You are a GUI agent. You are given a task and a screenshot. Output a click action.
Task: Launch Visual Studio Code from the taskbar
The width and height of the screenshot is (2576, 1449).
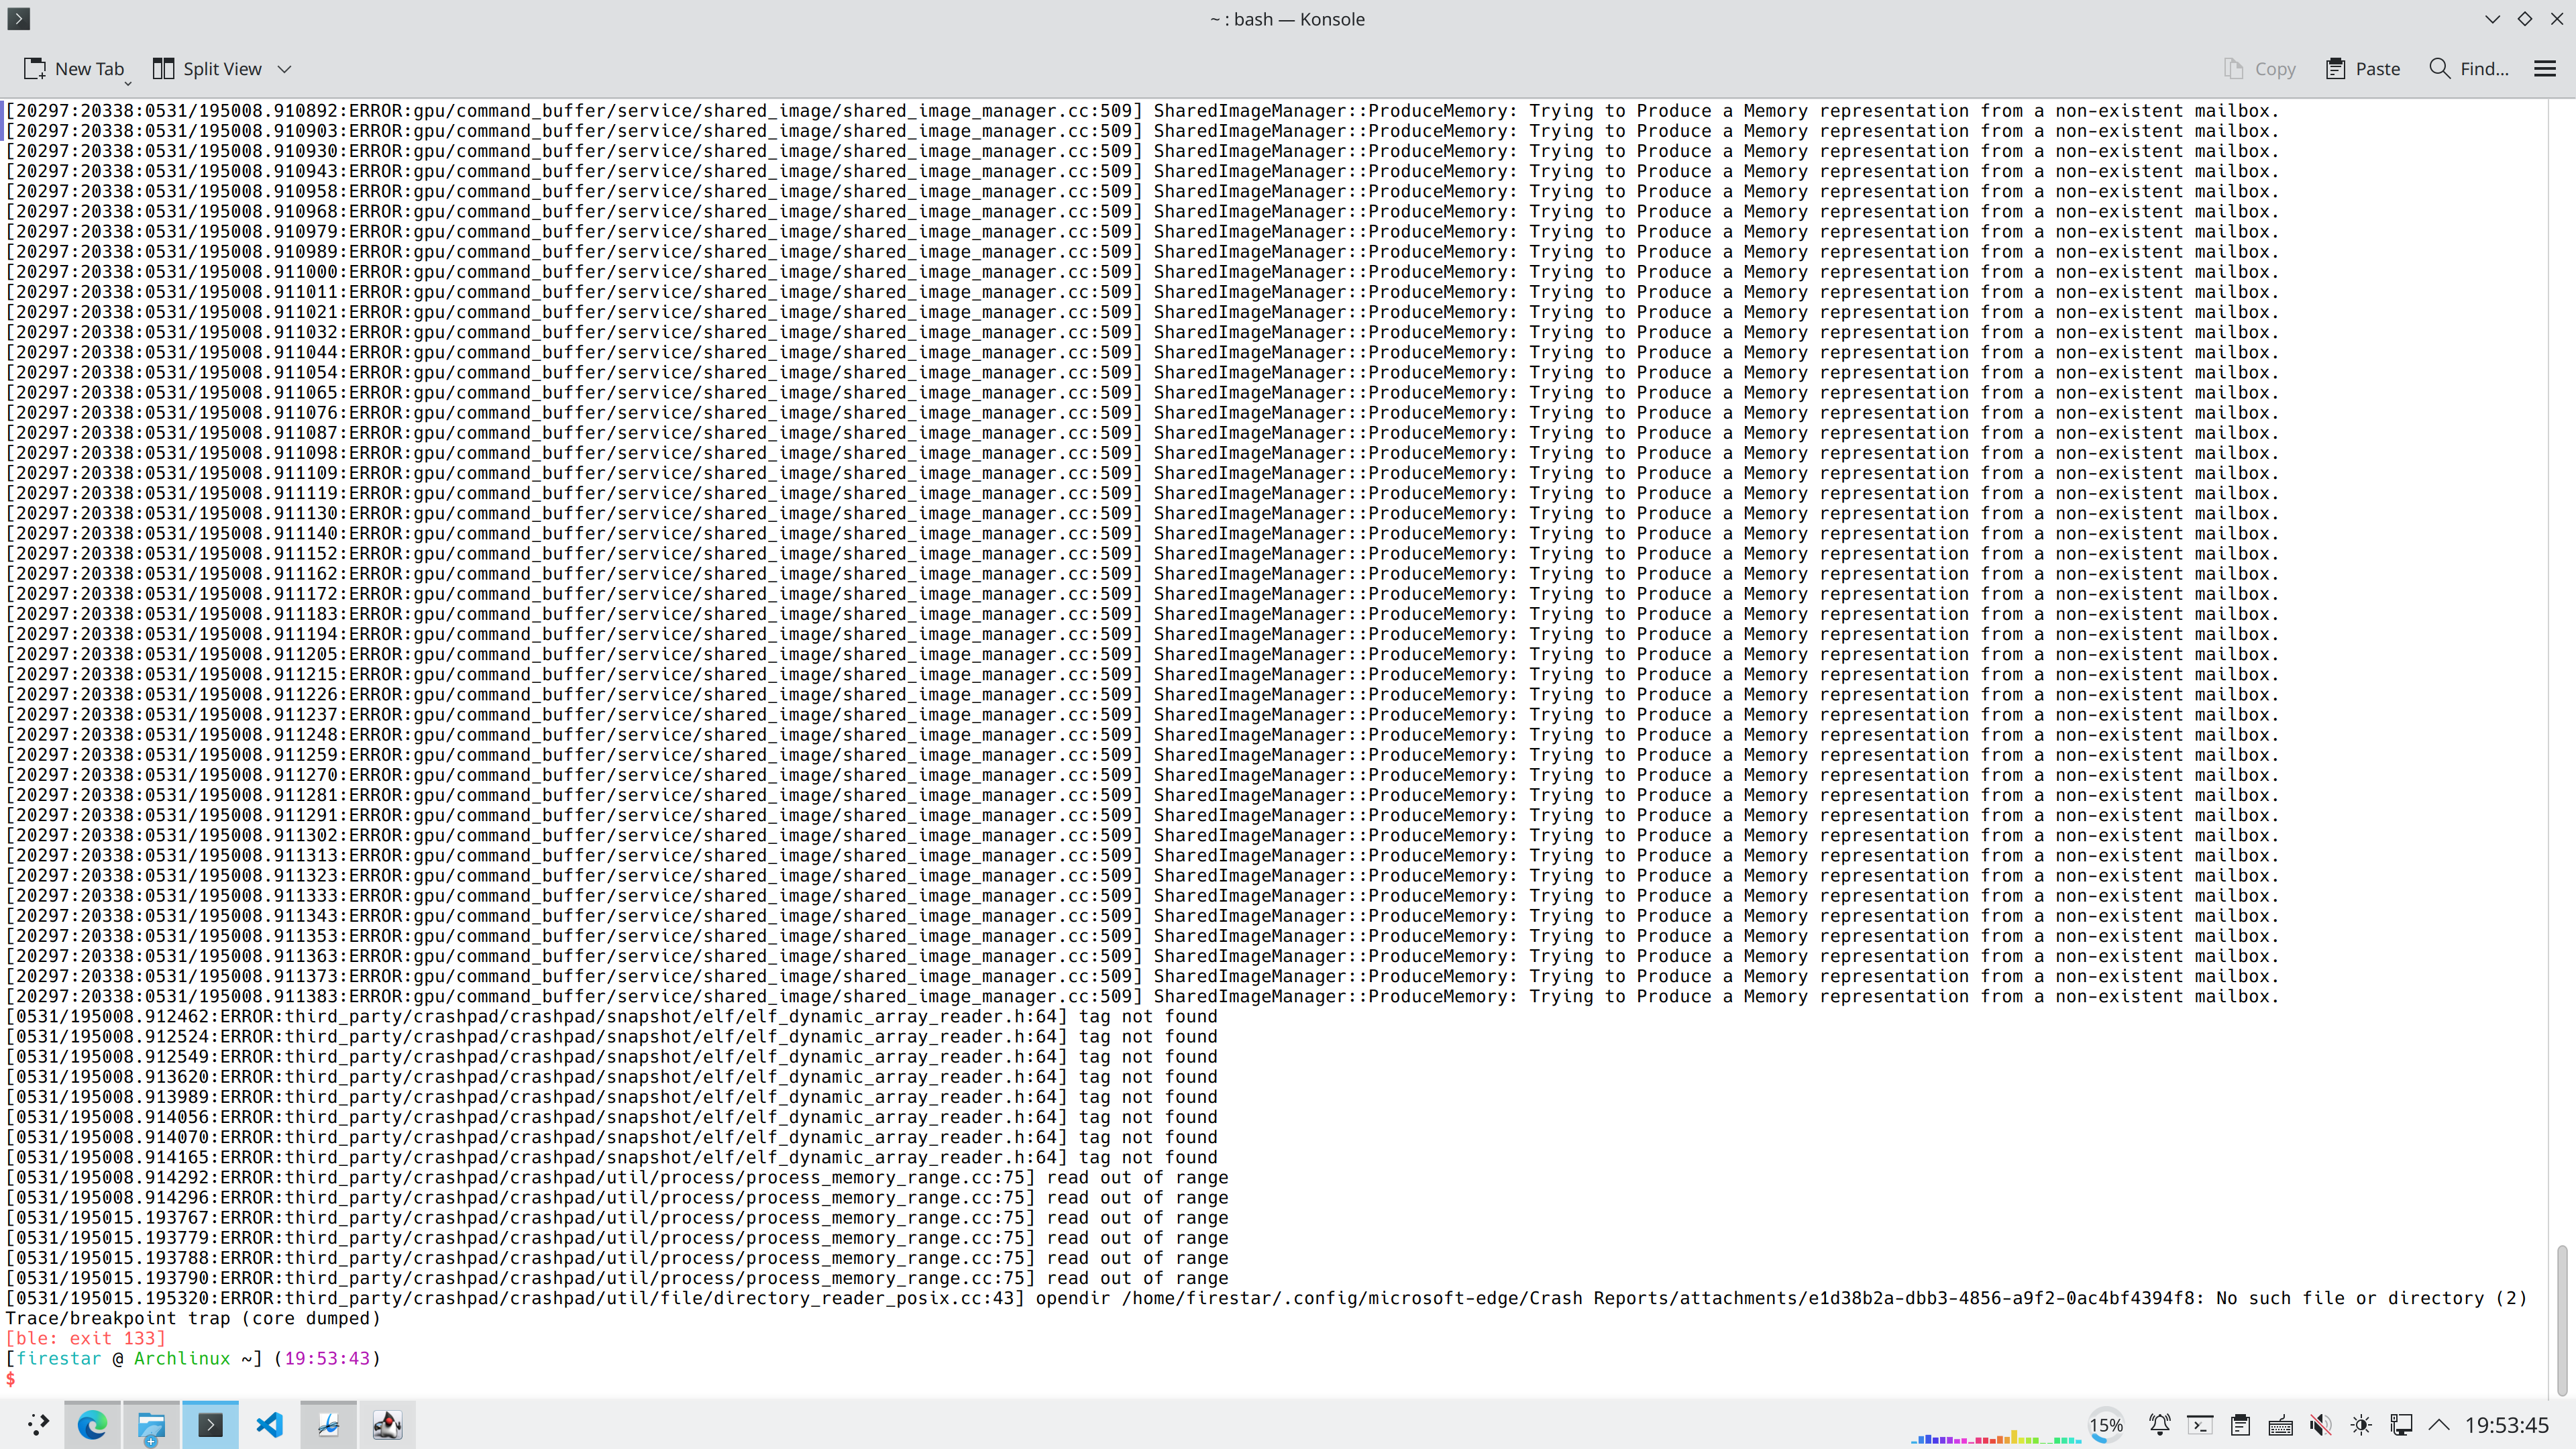[x=270, y=1425]
